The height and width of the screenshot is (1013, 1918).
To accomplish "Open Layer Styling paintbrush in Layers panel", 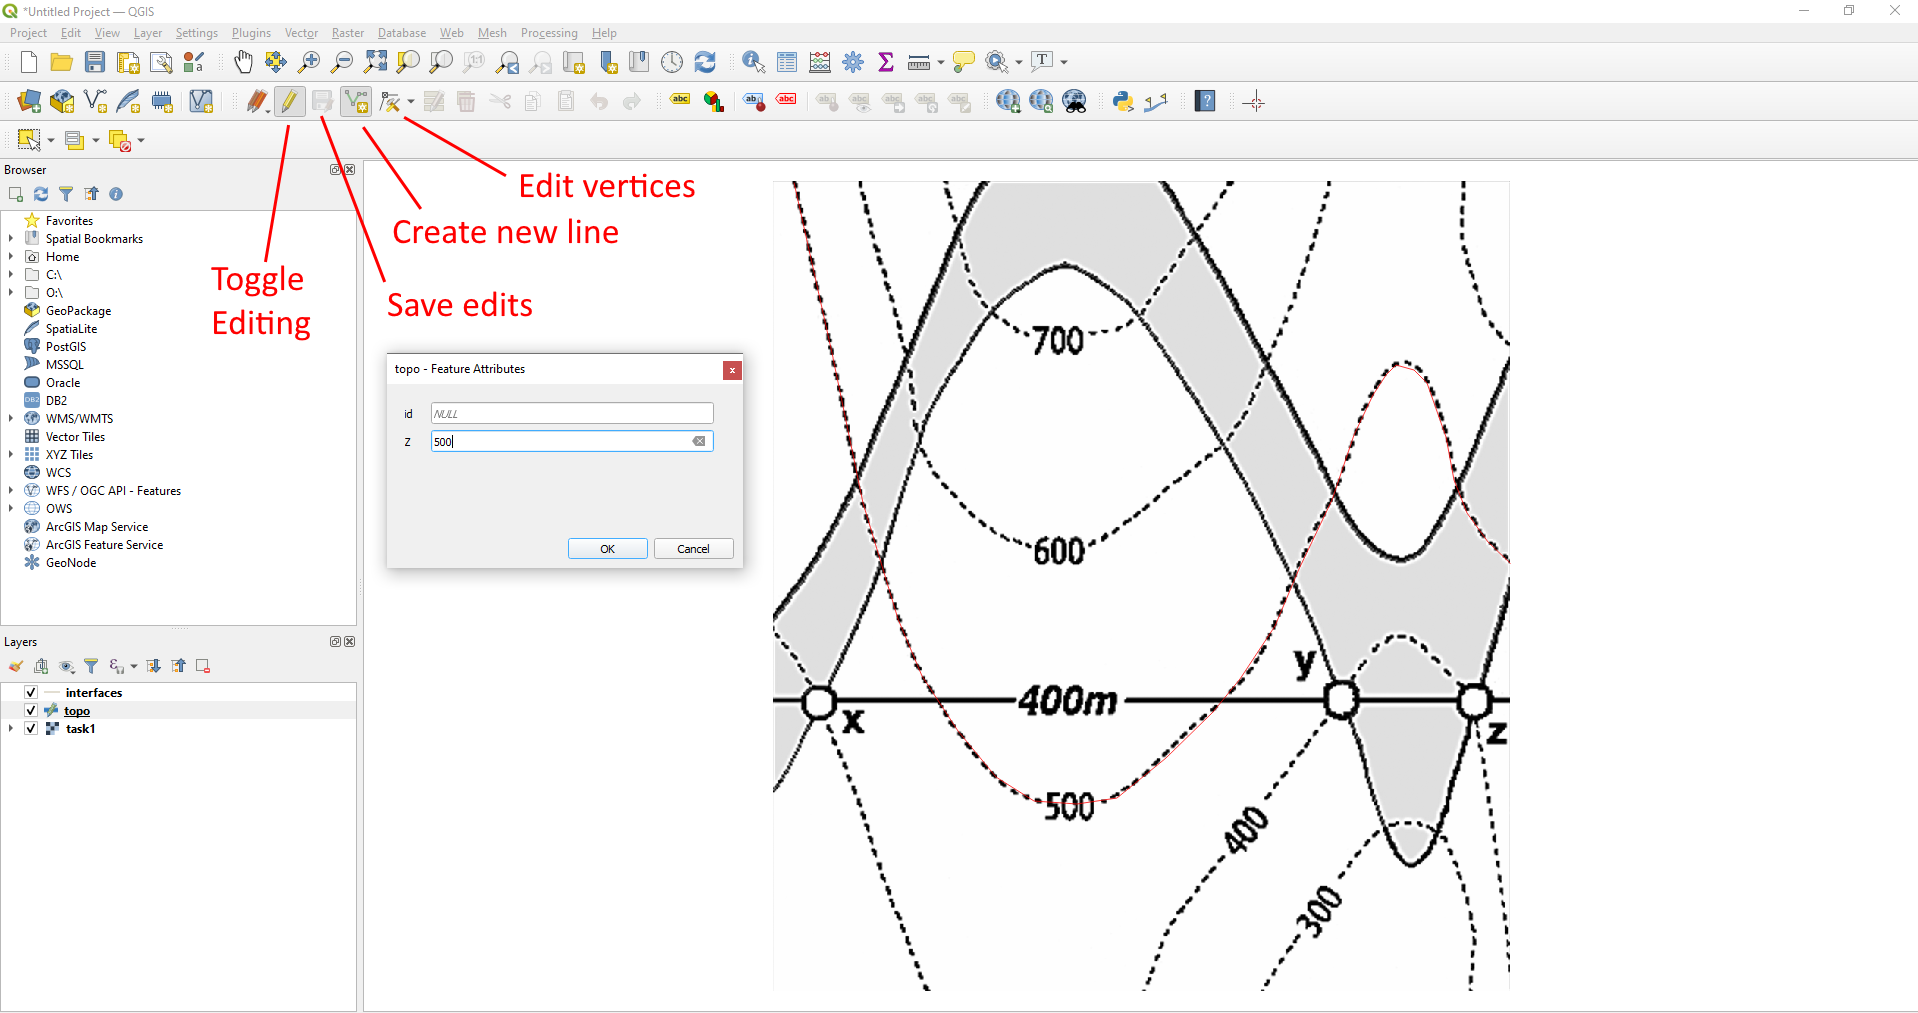I will (16, 666).
